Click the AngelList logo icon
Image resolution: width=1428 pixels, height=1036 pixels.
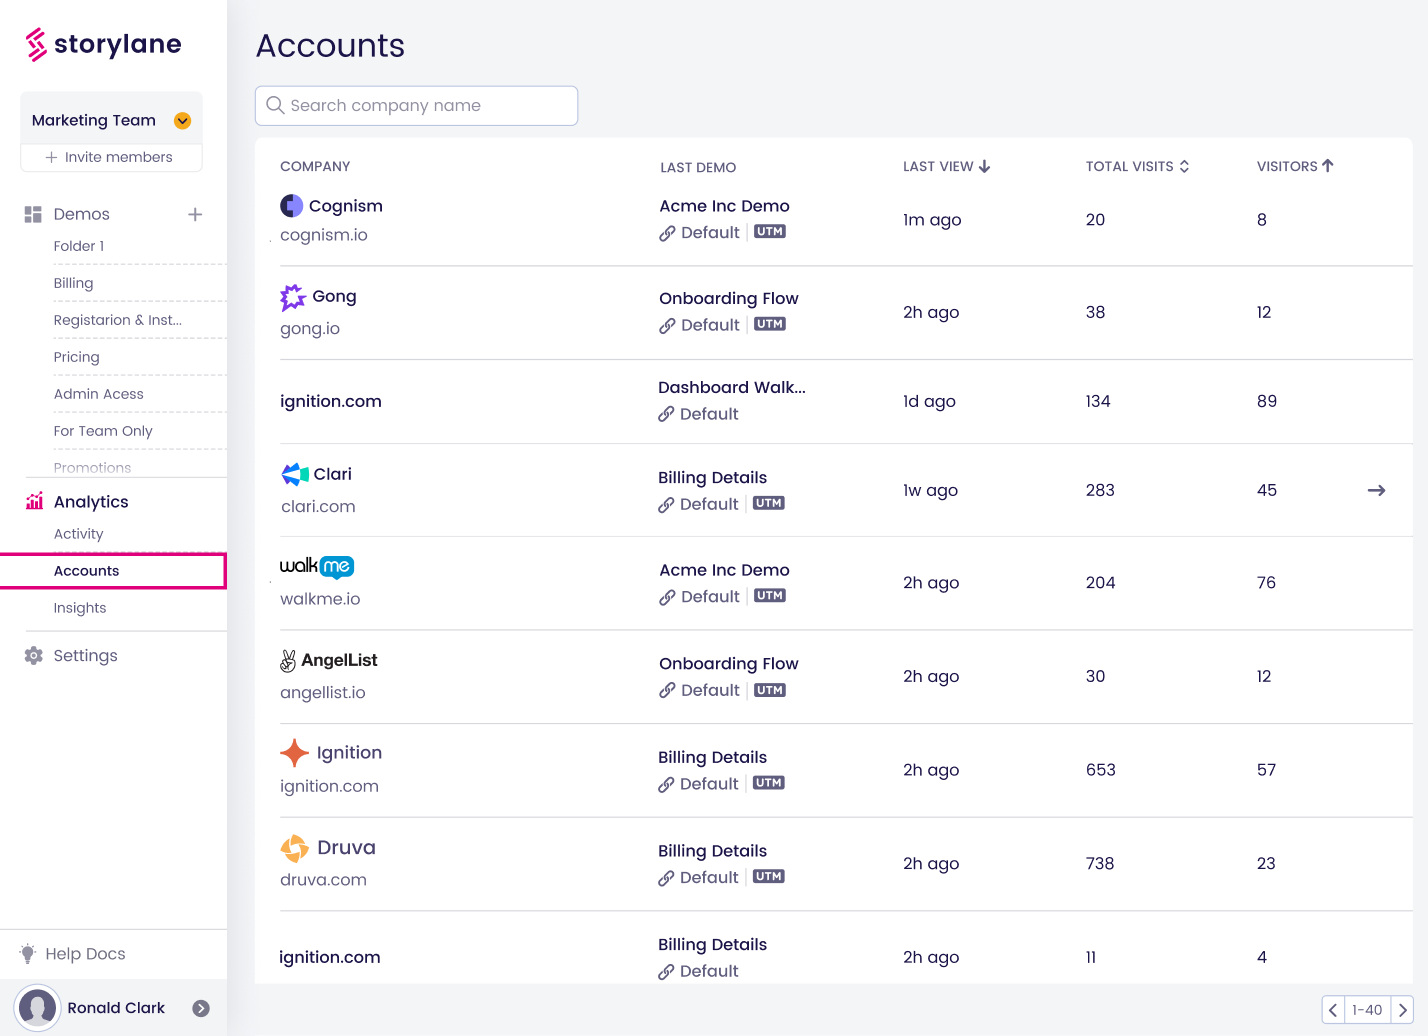click(x=288, y=661)
